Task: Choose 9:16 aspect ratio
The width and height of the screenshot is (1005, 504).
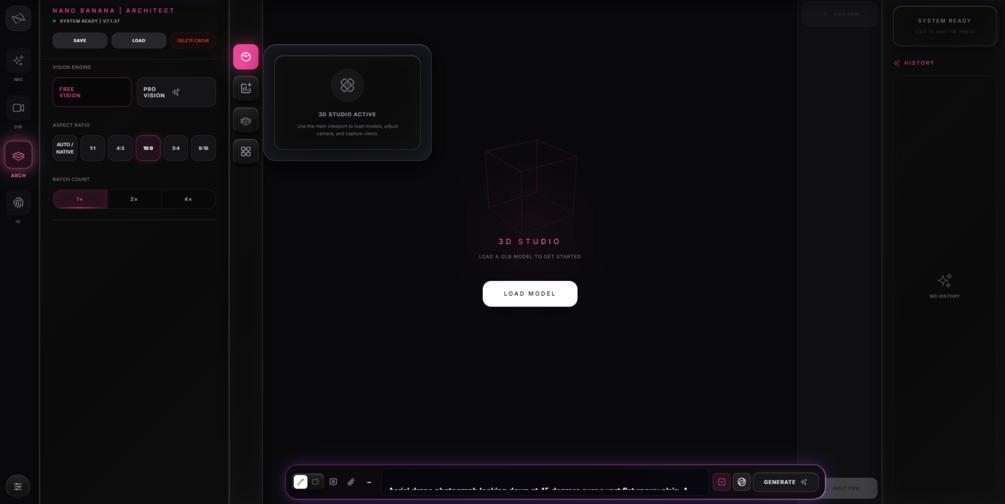Action: pos(203,148)
